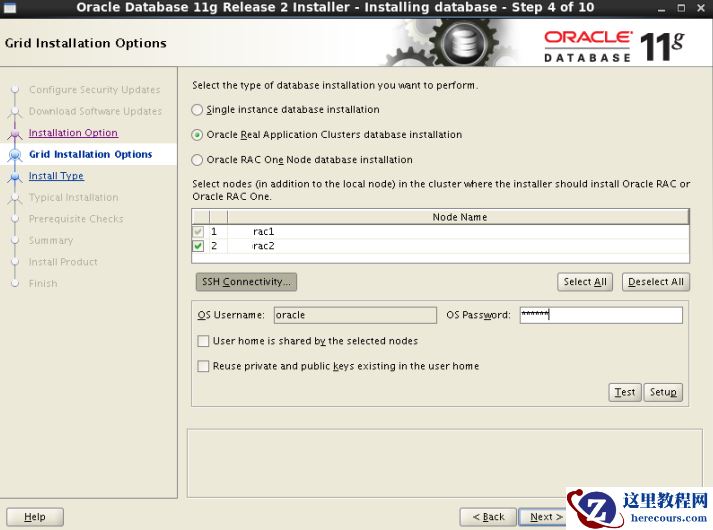Click Install Product step text
713x530 pixels.
click(63, 262)
